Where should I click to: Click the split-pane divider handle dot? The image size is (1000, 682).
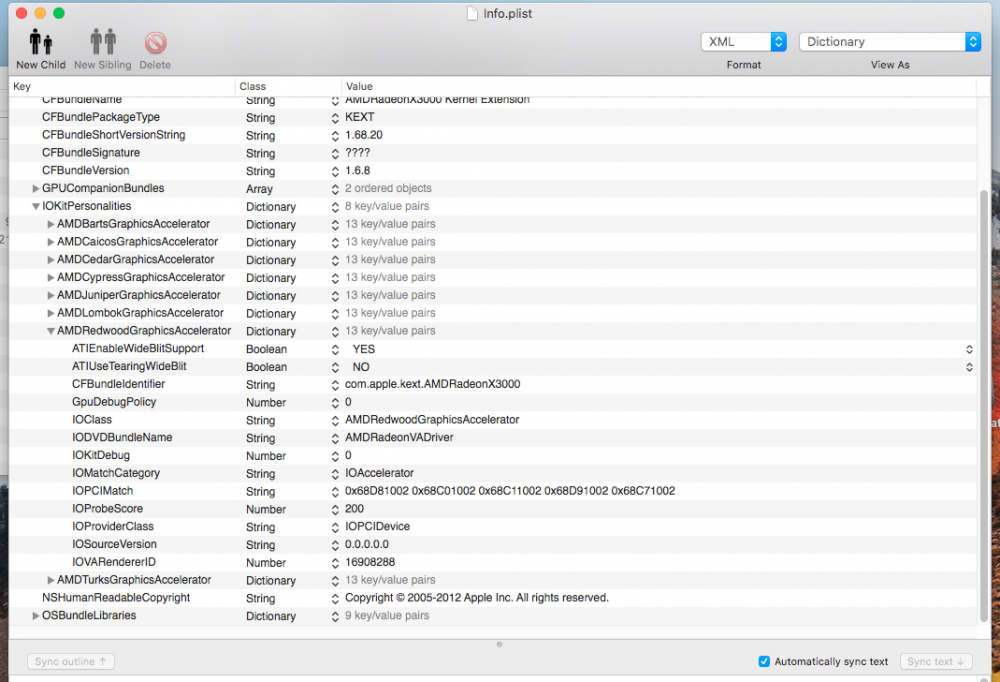pyautogui.click(x=499, y=644)
